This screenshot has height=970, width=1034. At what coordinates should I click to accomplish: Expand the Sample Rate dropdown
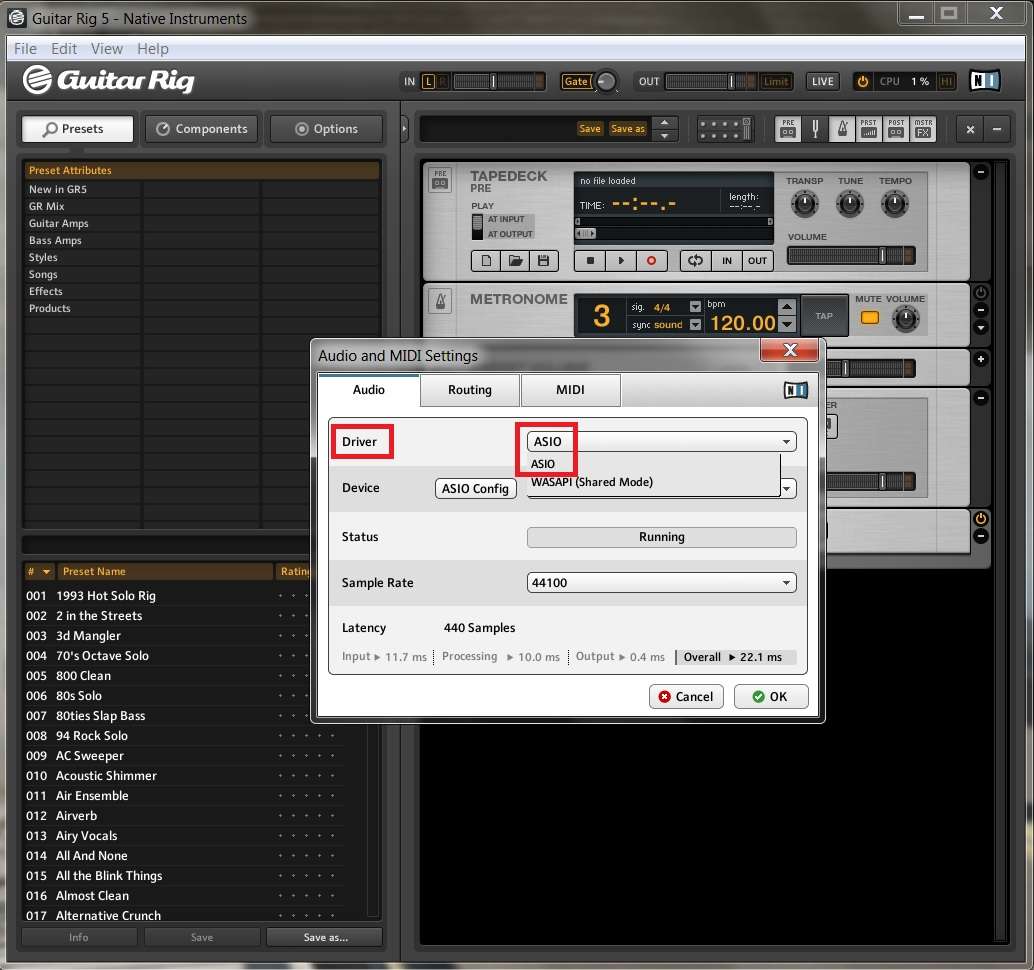point(661,583)
